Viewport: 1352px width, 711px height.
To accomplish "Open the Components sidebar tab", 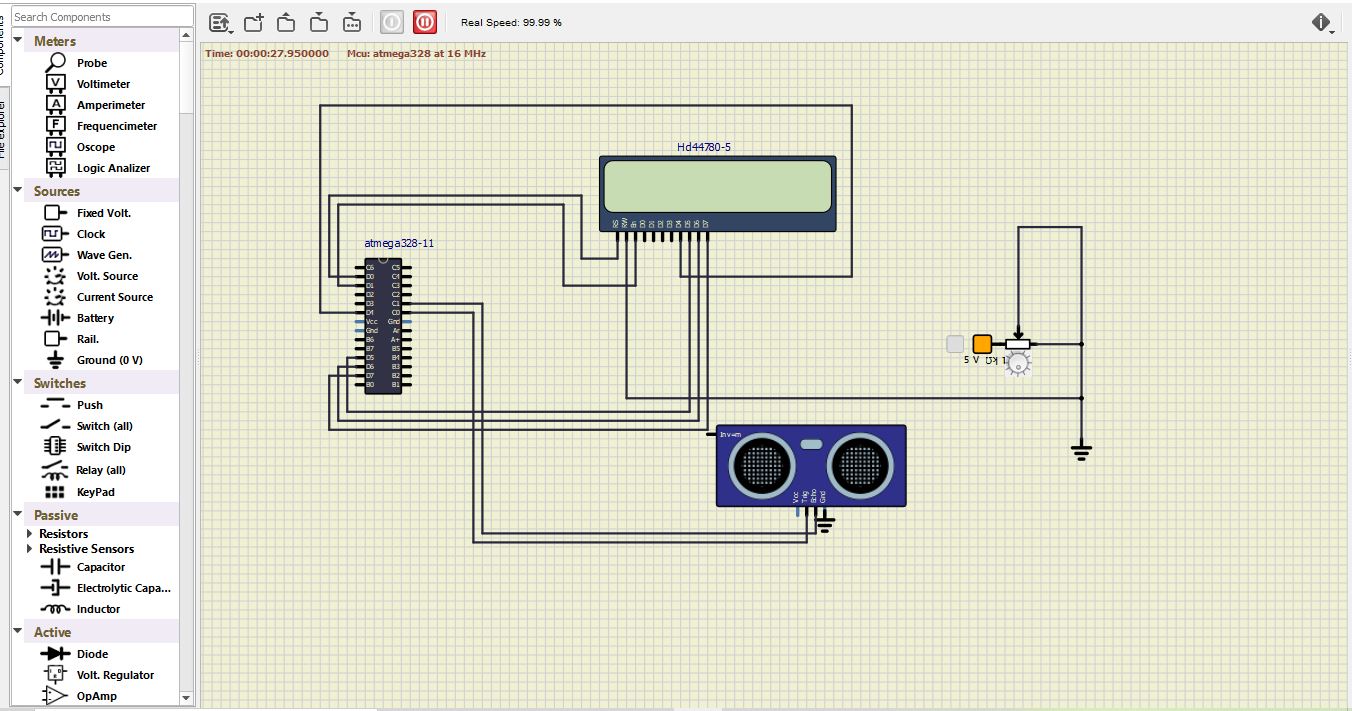I will [x=7, y=40].
